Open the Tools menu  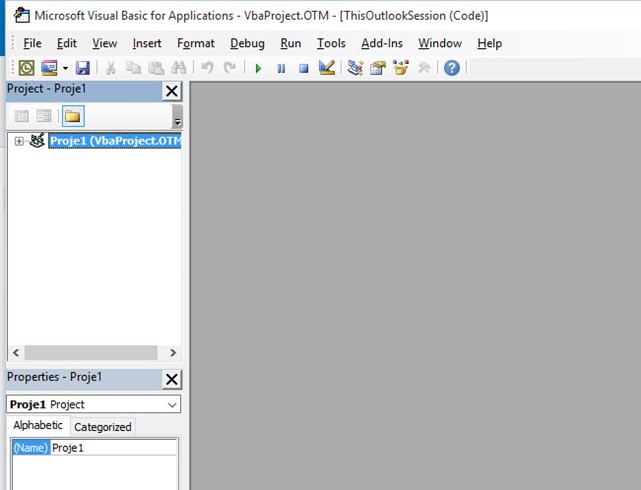[x=331, y=43]
